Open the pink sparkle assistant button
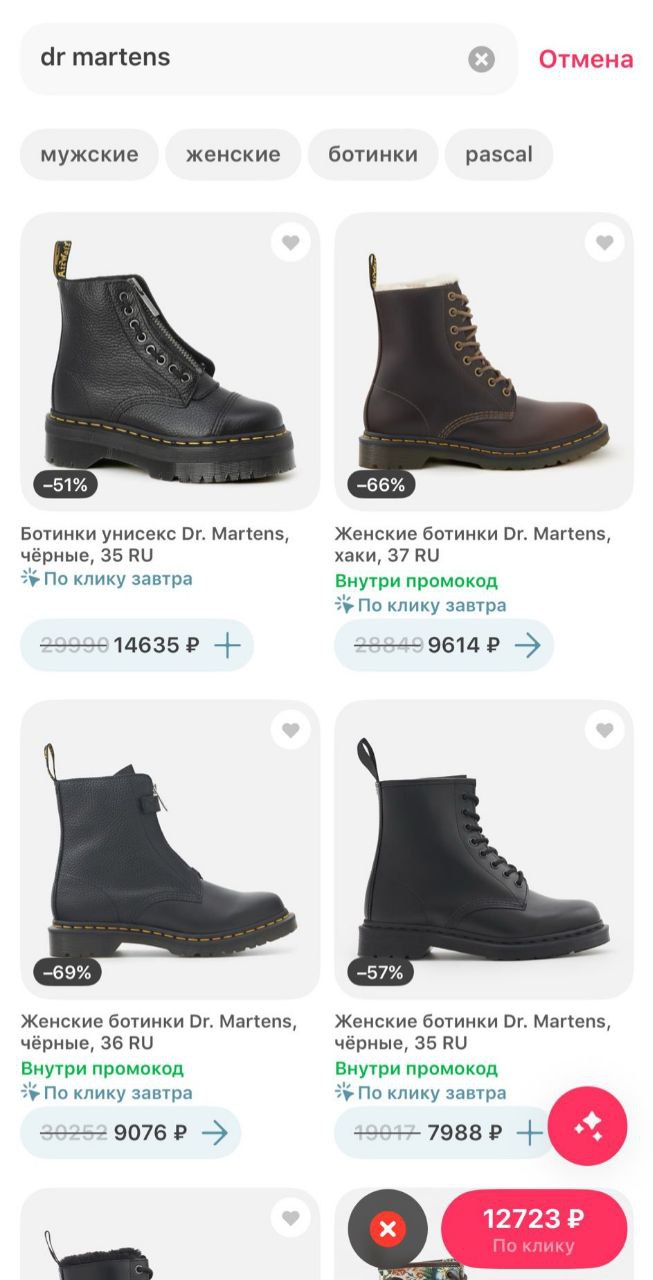653x1280 pixels. click(588, 1126)
